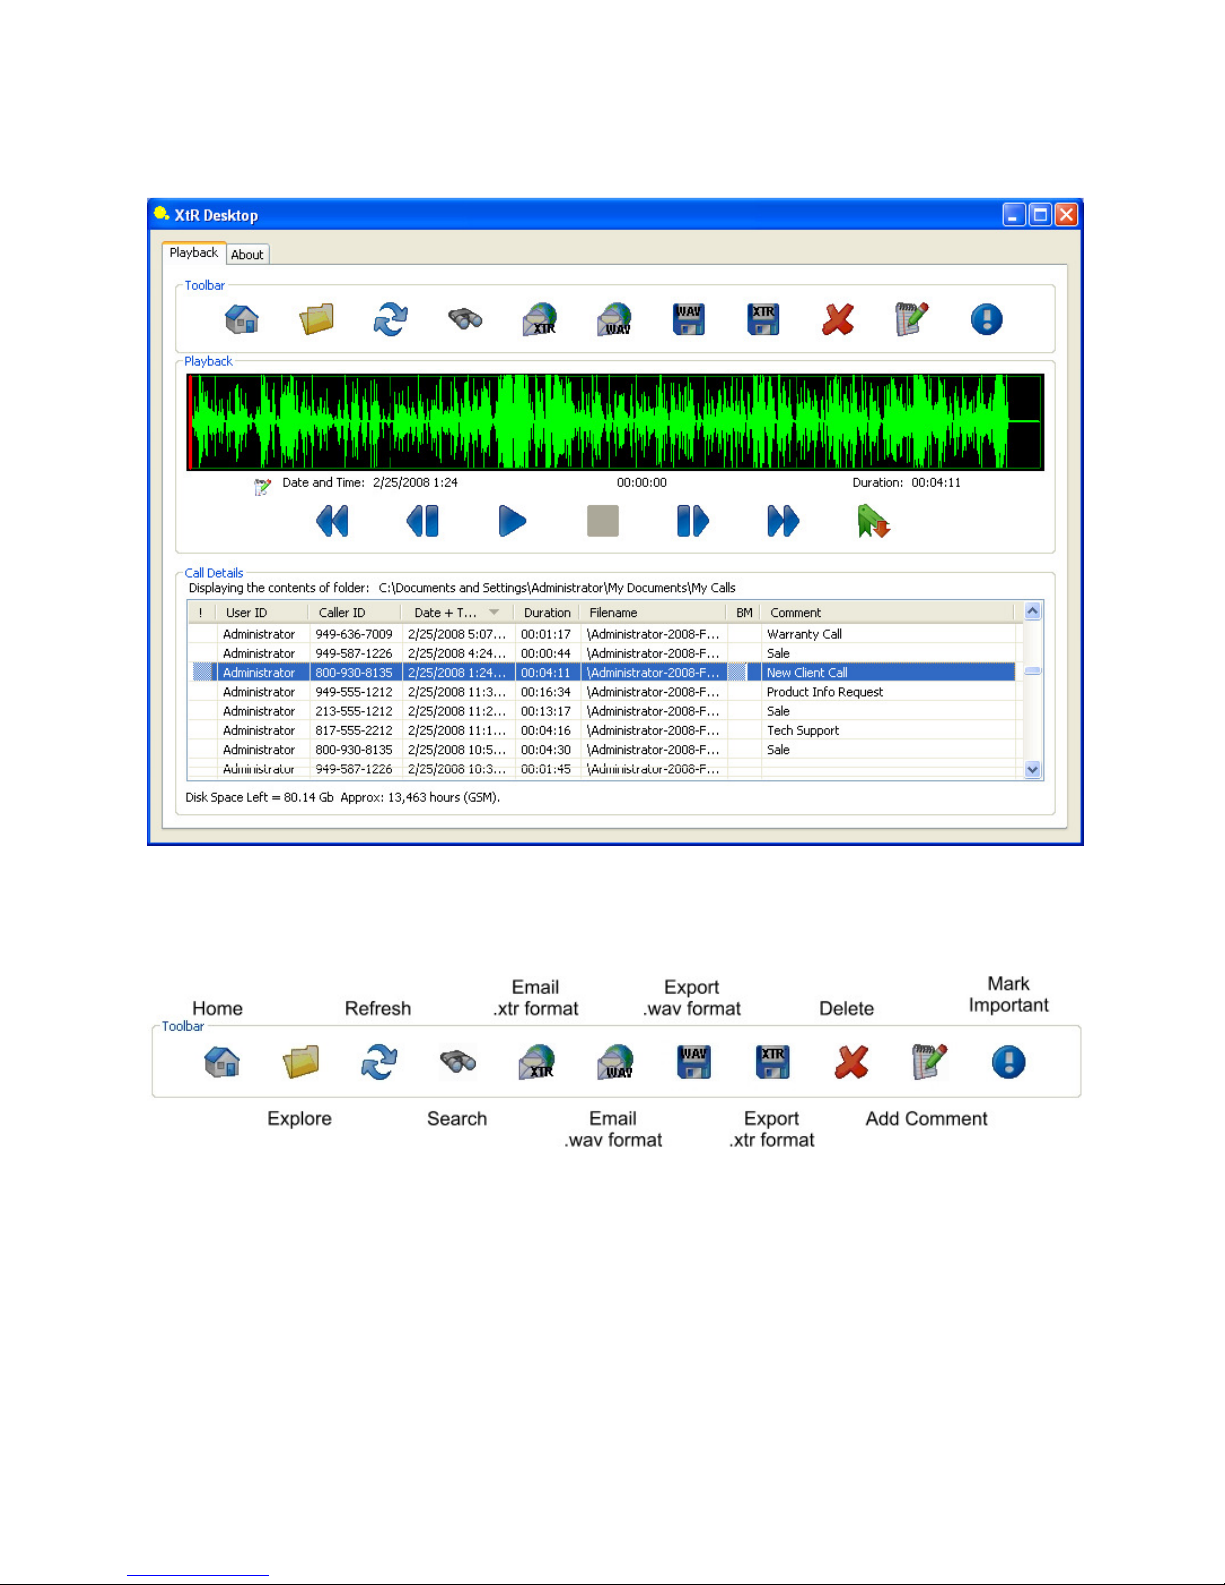Open Search binoculars icon in XtR Desktop toolbar
Image resolution: width=1225 pixels, height=1585 pixels.
(465, 319)
